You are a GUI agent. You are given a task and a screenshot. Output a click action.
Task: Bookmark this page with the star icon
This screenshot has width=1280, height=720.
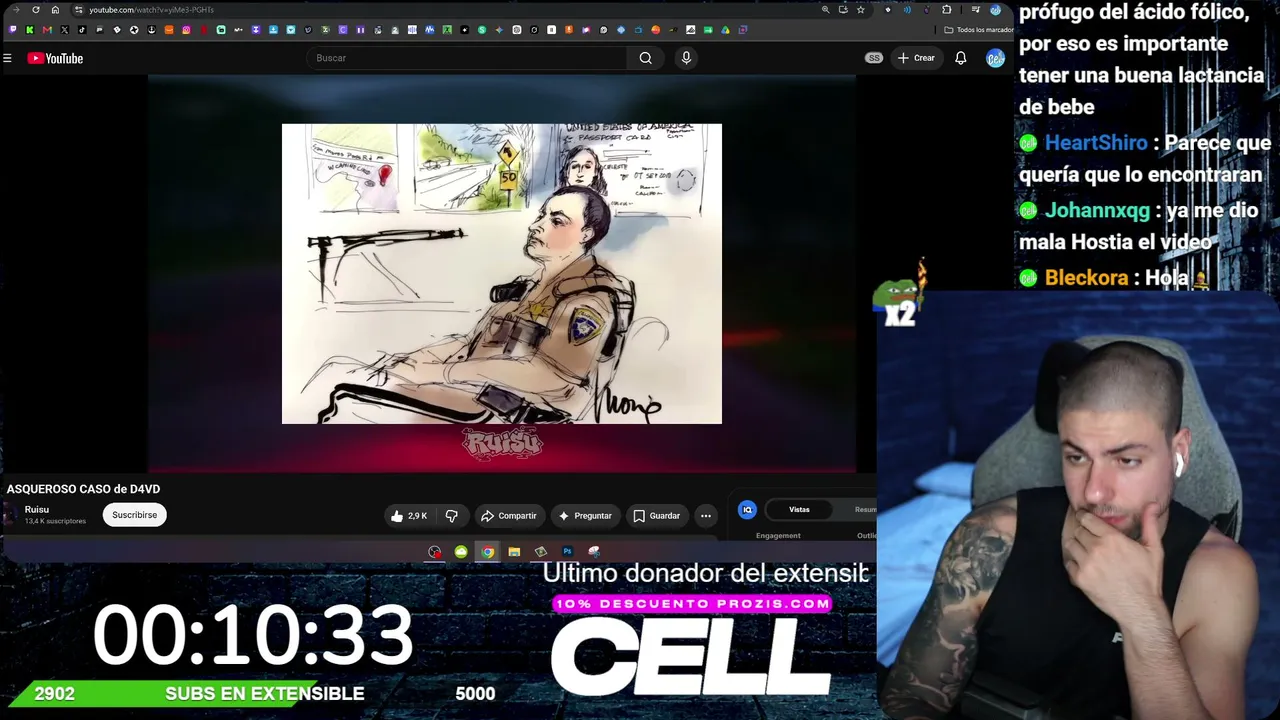pyautogui.click(x=860, y=10)
